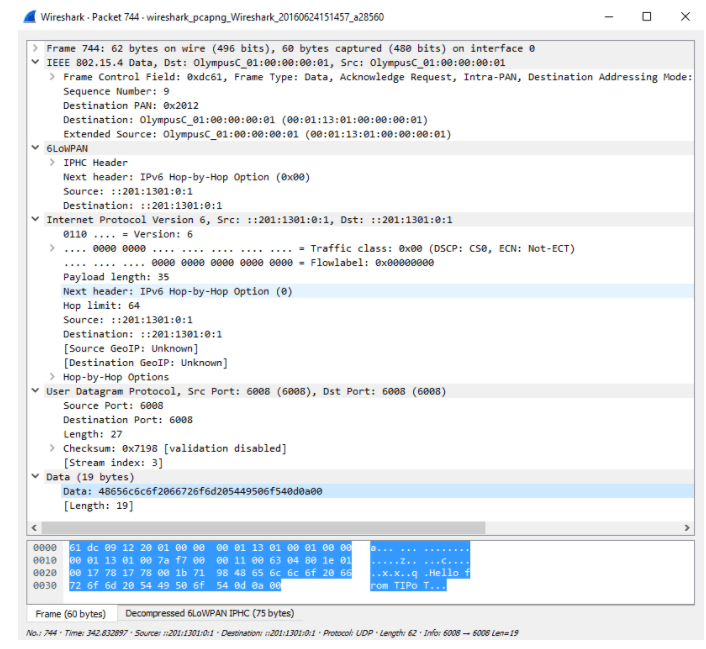The image size is (706, 649).
Task: Select the Destination Port: 6008 row
Action: tap(377, 420)
